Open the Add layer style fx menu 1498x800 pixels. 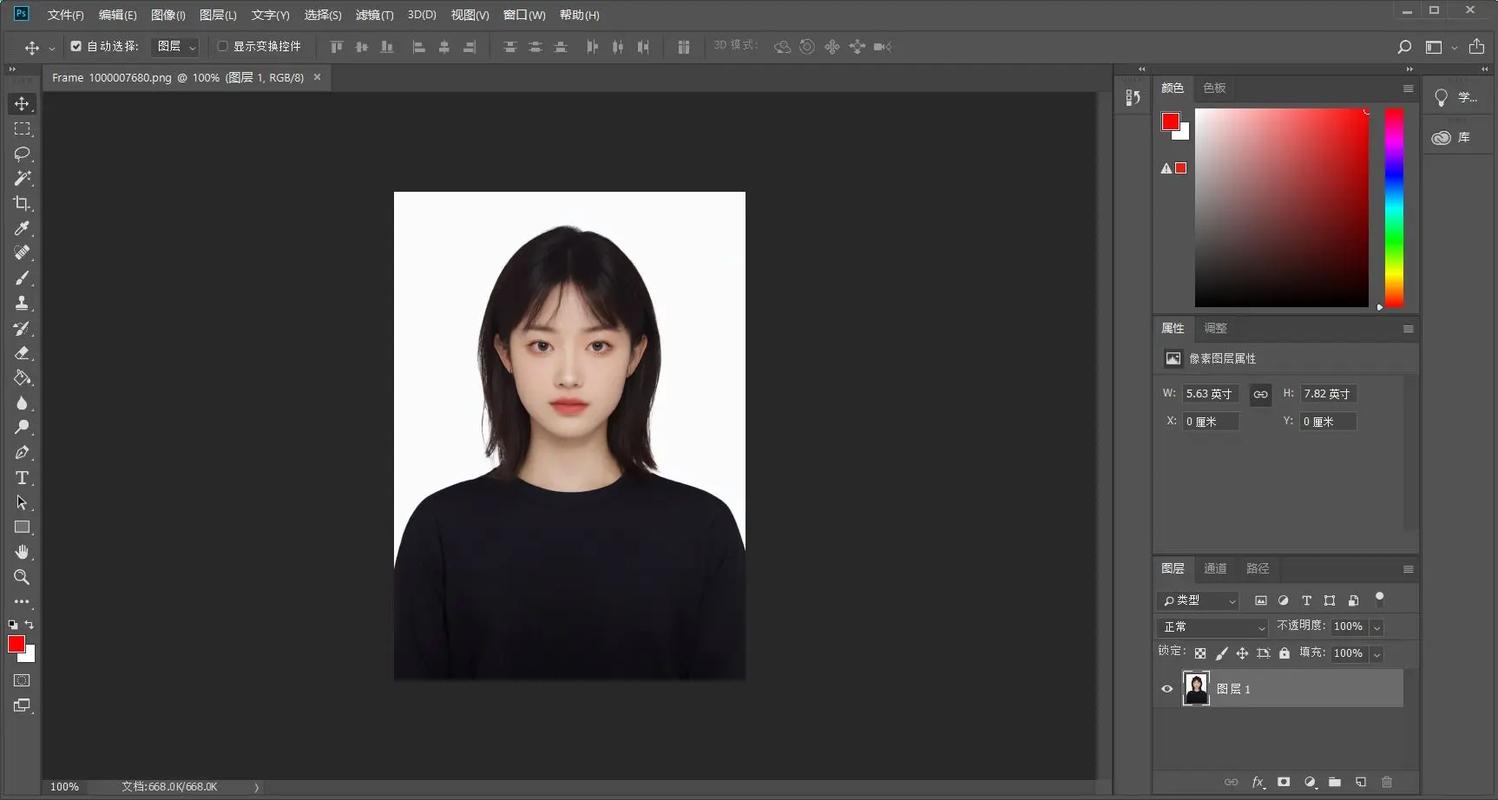(x=1257, y=782)
